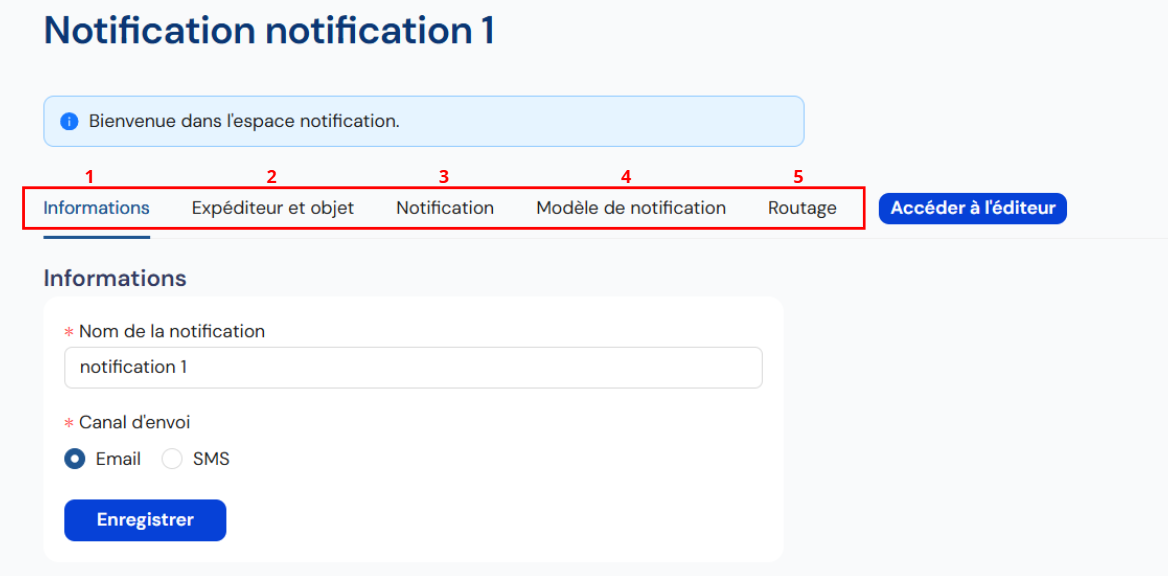Click the SMS option label
This screenshot has width=1168, height=576.
(212, 459)
